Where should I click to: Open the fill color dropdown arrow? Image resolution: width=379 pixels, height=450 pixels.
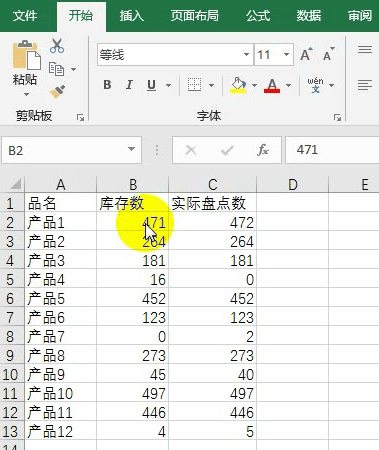[x=254, y=85]
